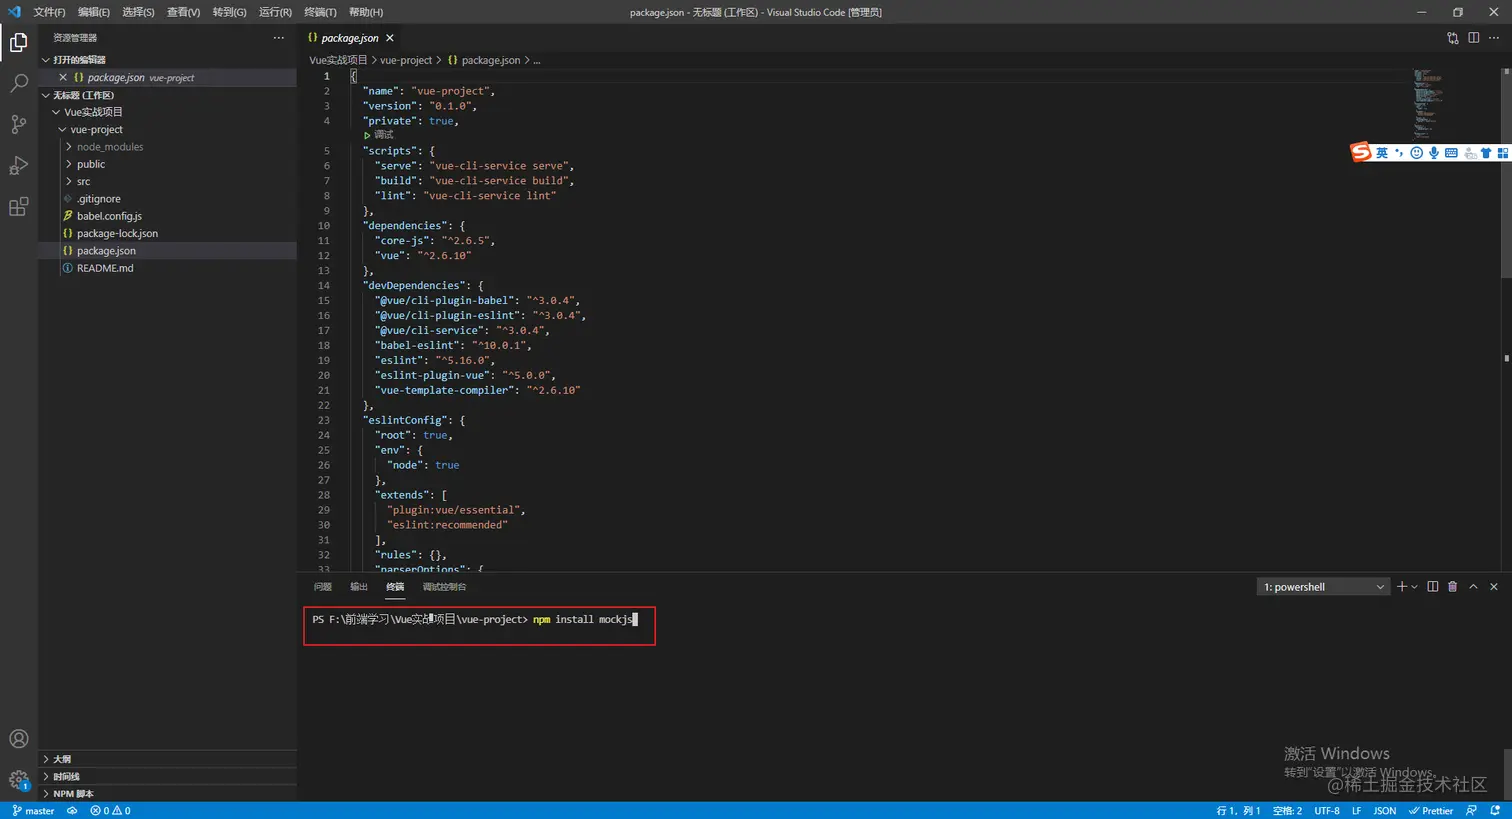Open the 编辑(E) menu
The width and height of the screenshot is (1512, 819).
point(94,12)
